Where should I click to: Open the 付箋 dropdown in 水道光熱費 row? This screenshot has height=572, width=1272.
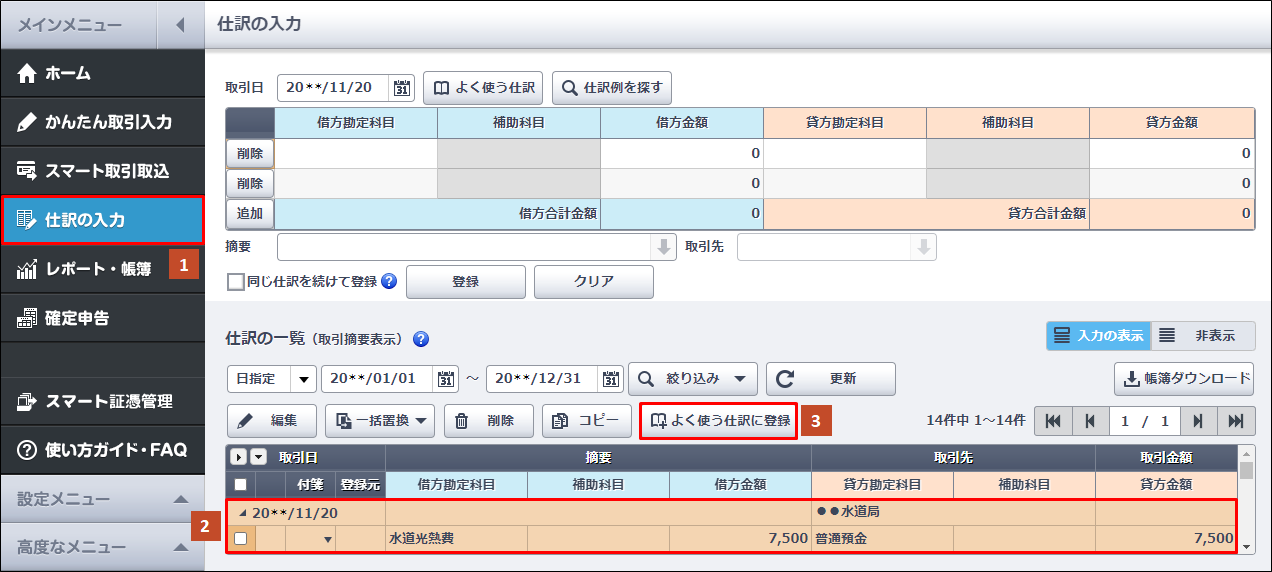(326, 539)
